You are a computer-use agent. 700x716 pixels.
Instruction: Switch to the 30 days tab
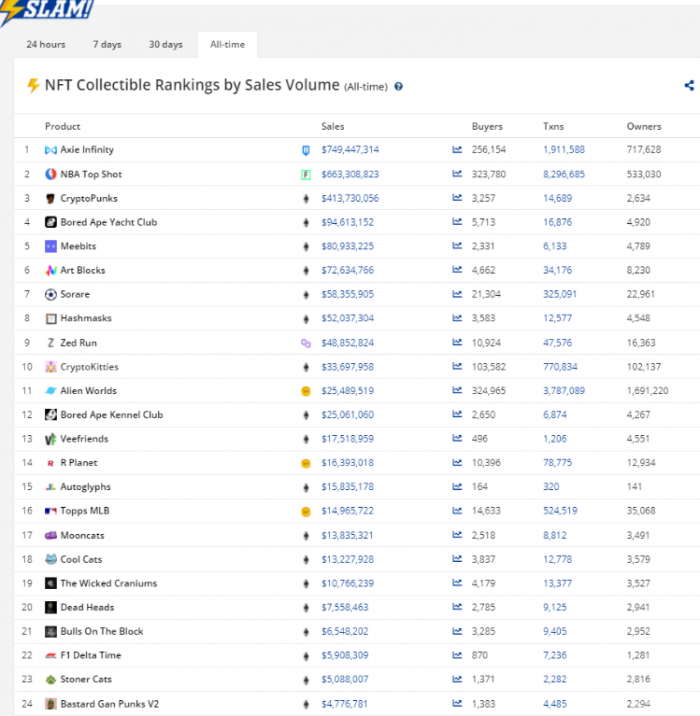(x=165, y=44)
